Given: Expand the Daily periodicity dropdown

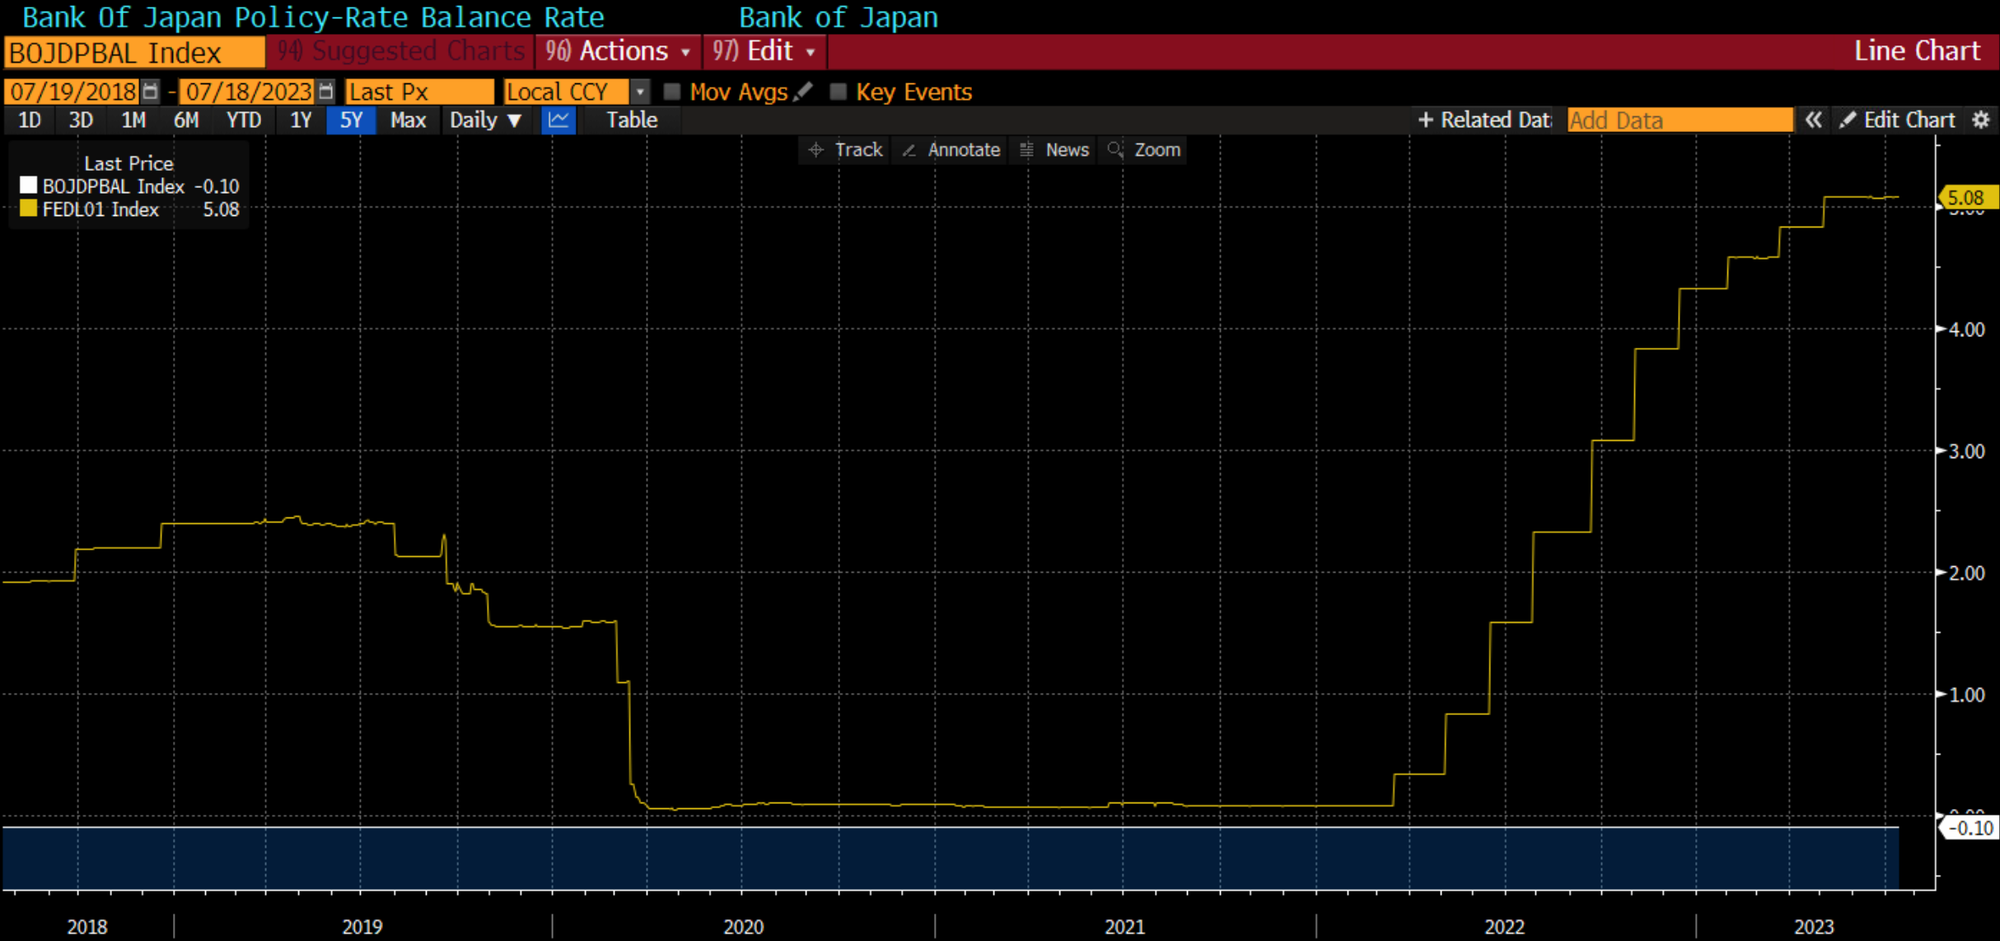Looking at the screenshot, I should click(485, 120).
